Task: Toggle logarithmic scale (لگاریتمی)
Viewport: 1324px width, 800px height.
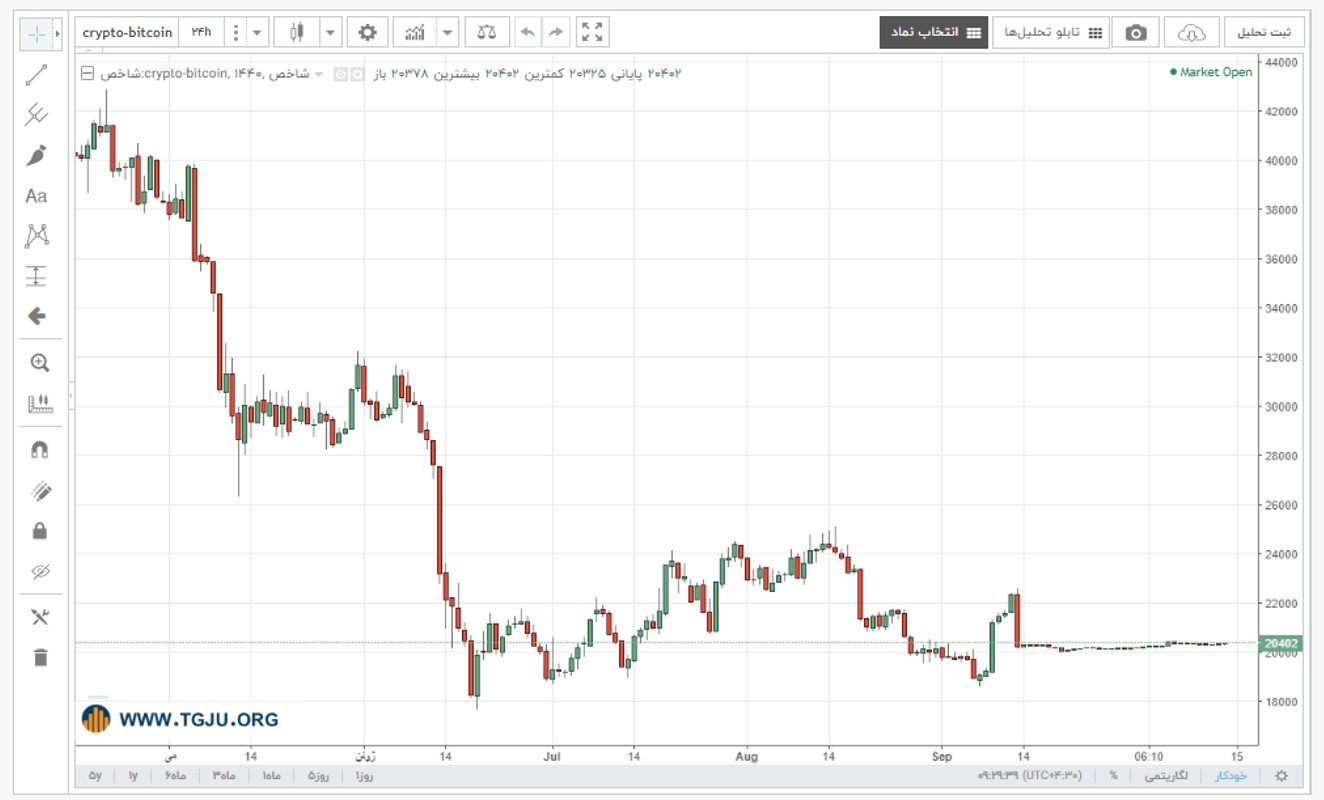Action: pyautogui.click(x=1166, y=776)
